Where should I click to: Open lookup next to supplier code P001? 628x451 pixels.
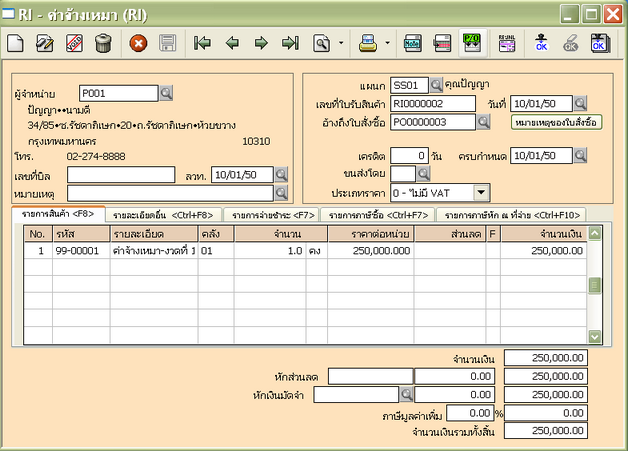pyautogui.click(x=166, y=93)
